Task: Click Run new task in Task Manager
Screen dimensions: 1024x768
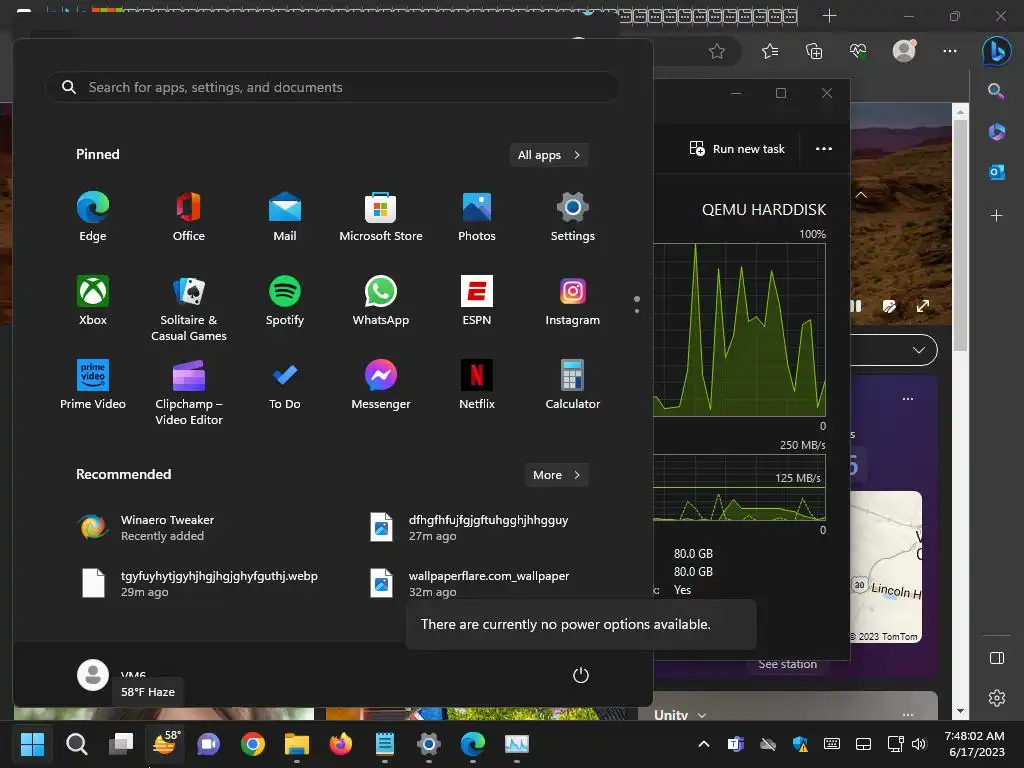Action: tap(737, 149)
